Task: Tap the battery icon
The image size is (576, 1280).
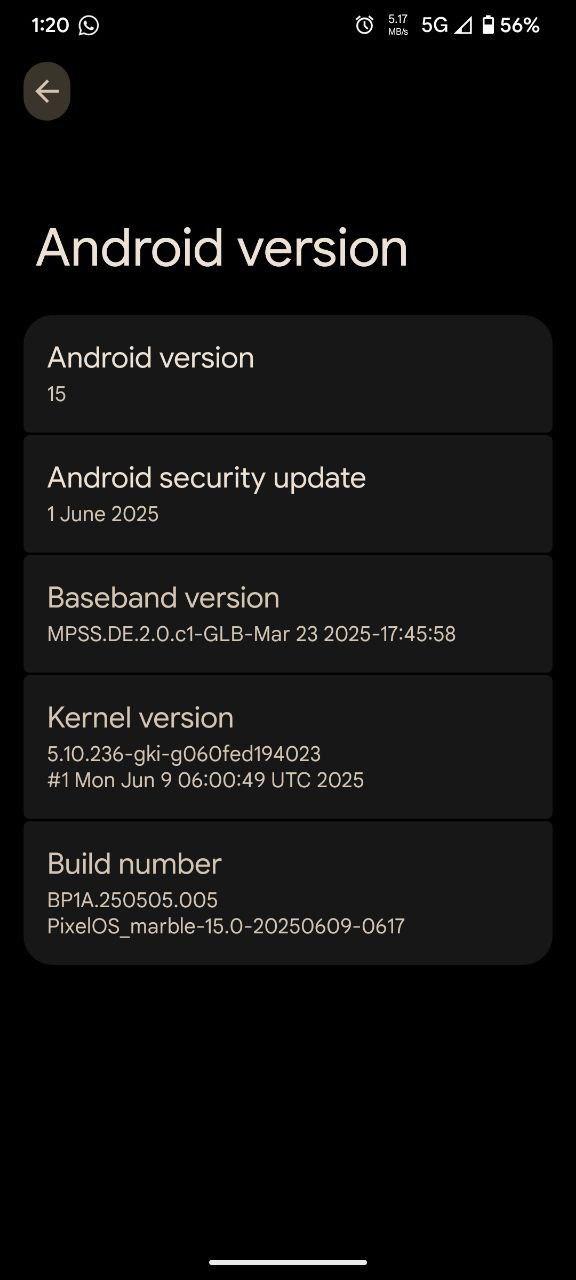Action: coord(488,25)
